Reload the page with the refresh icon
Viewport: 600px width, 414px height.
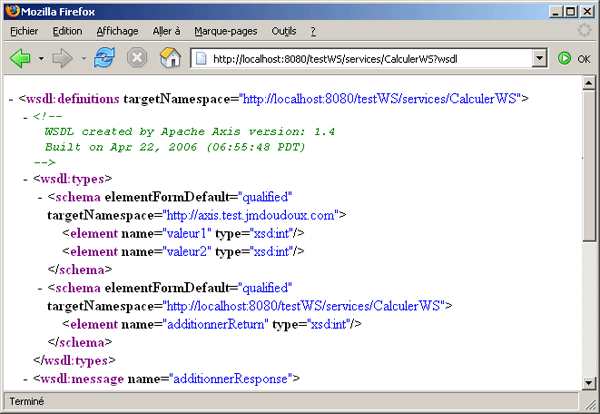click(x=104, y=58)
